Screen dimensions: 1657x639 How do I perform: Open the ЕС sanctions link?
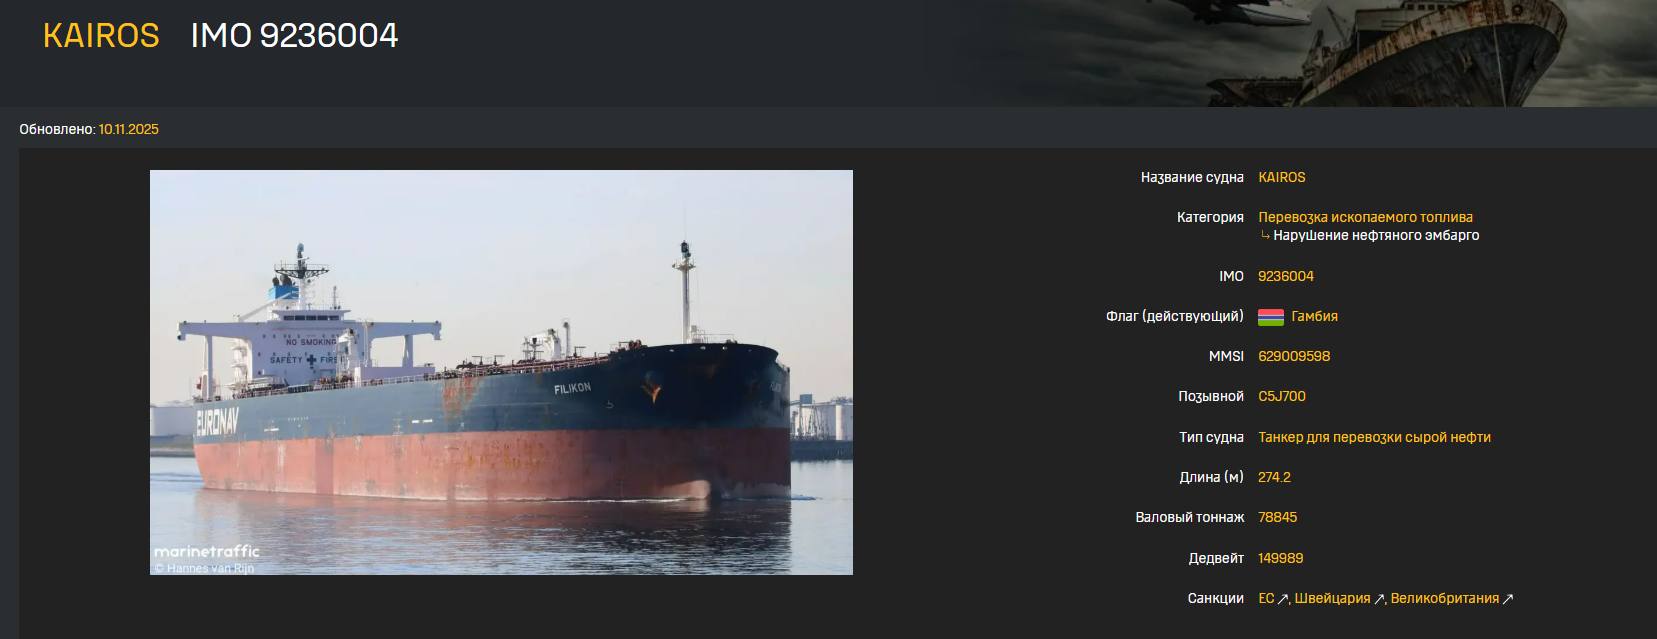(x=1266, y=598)
